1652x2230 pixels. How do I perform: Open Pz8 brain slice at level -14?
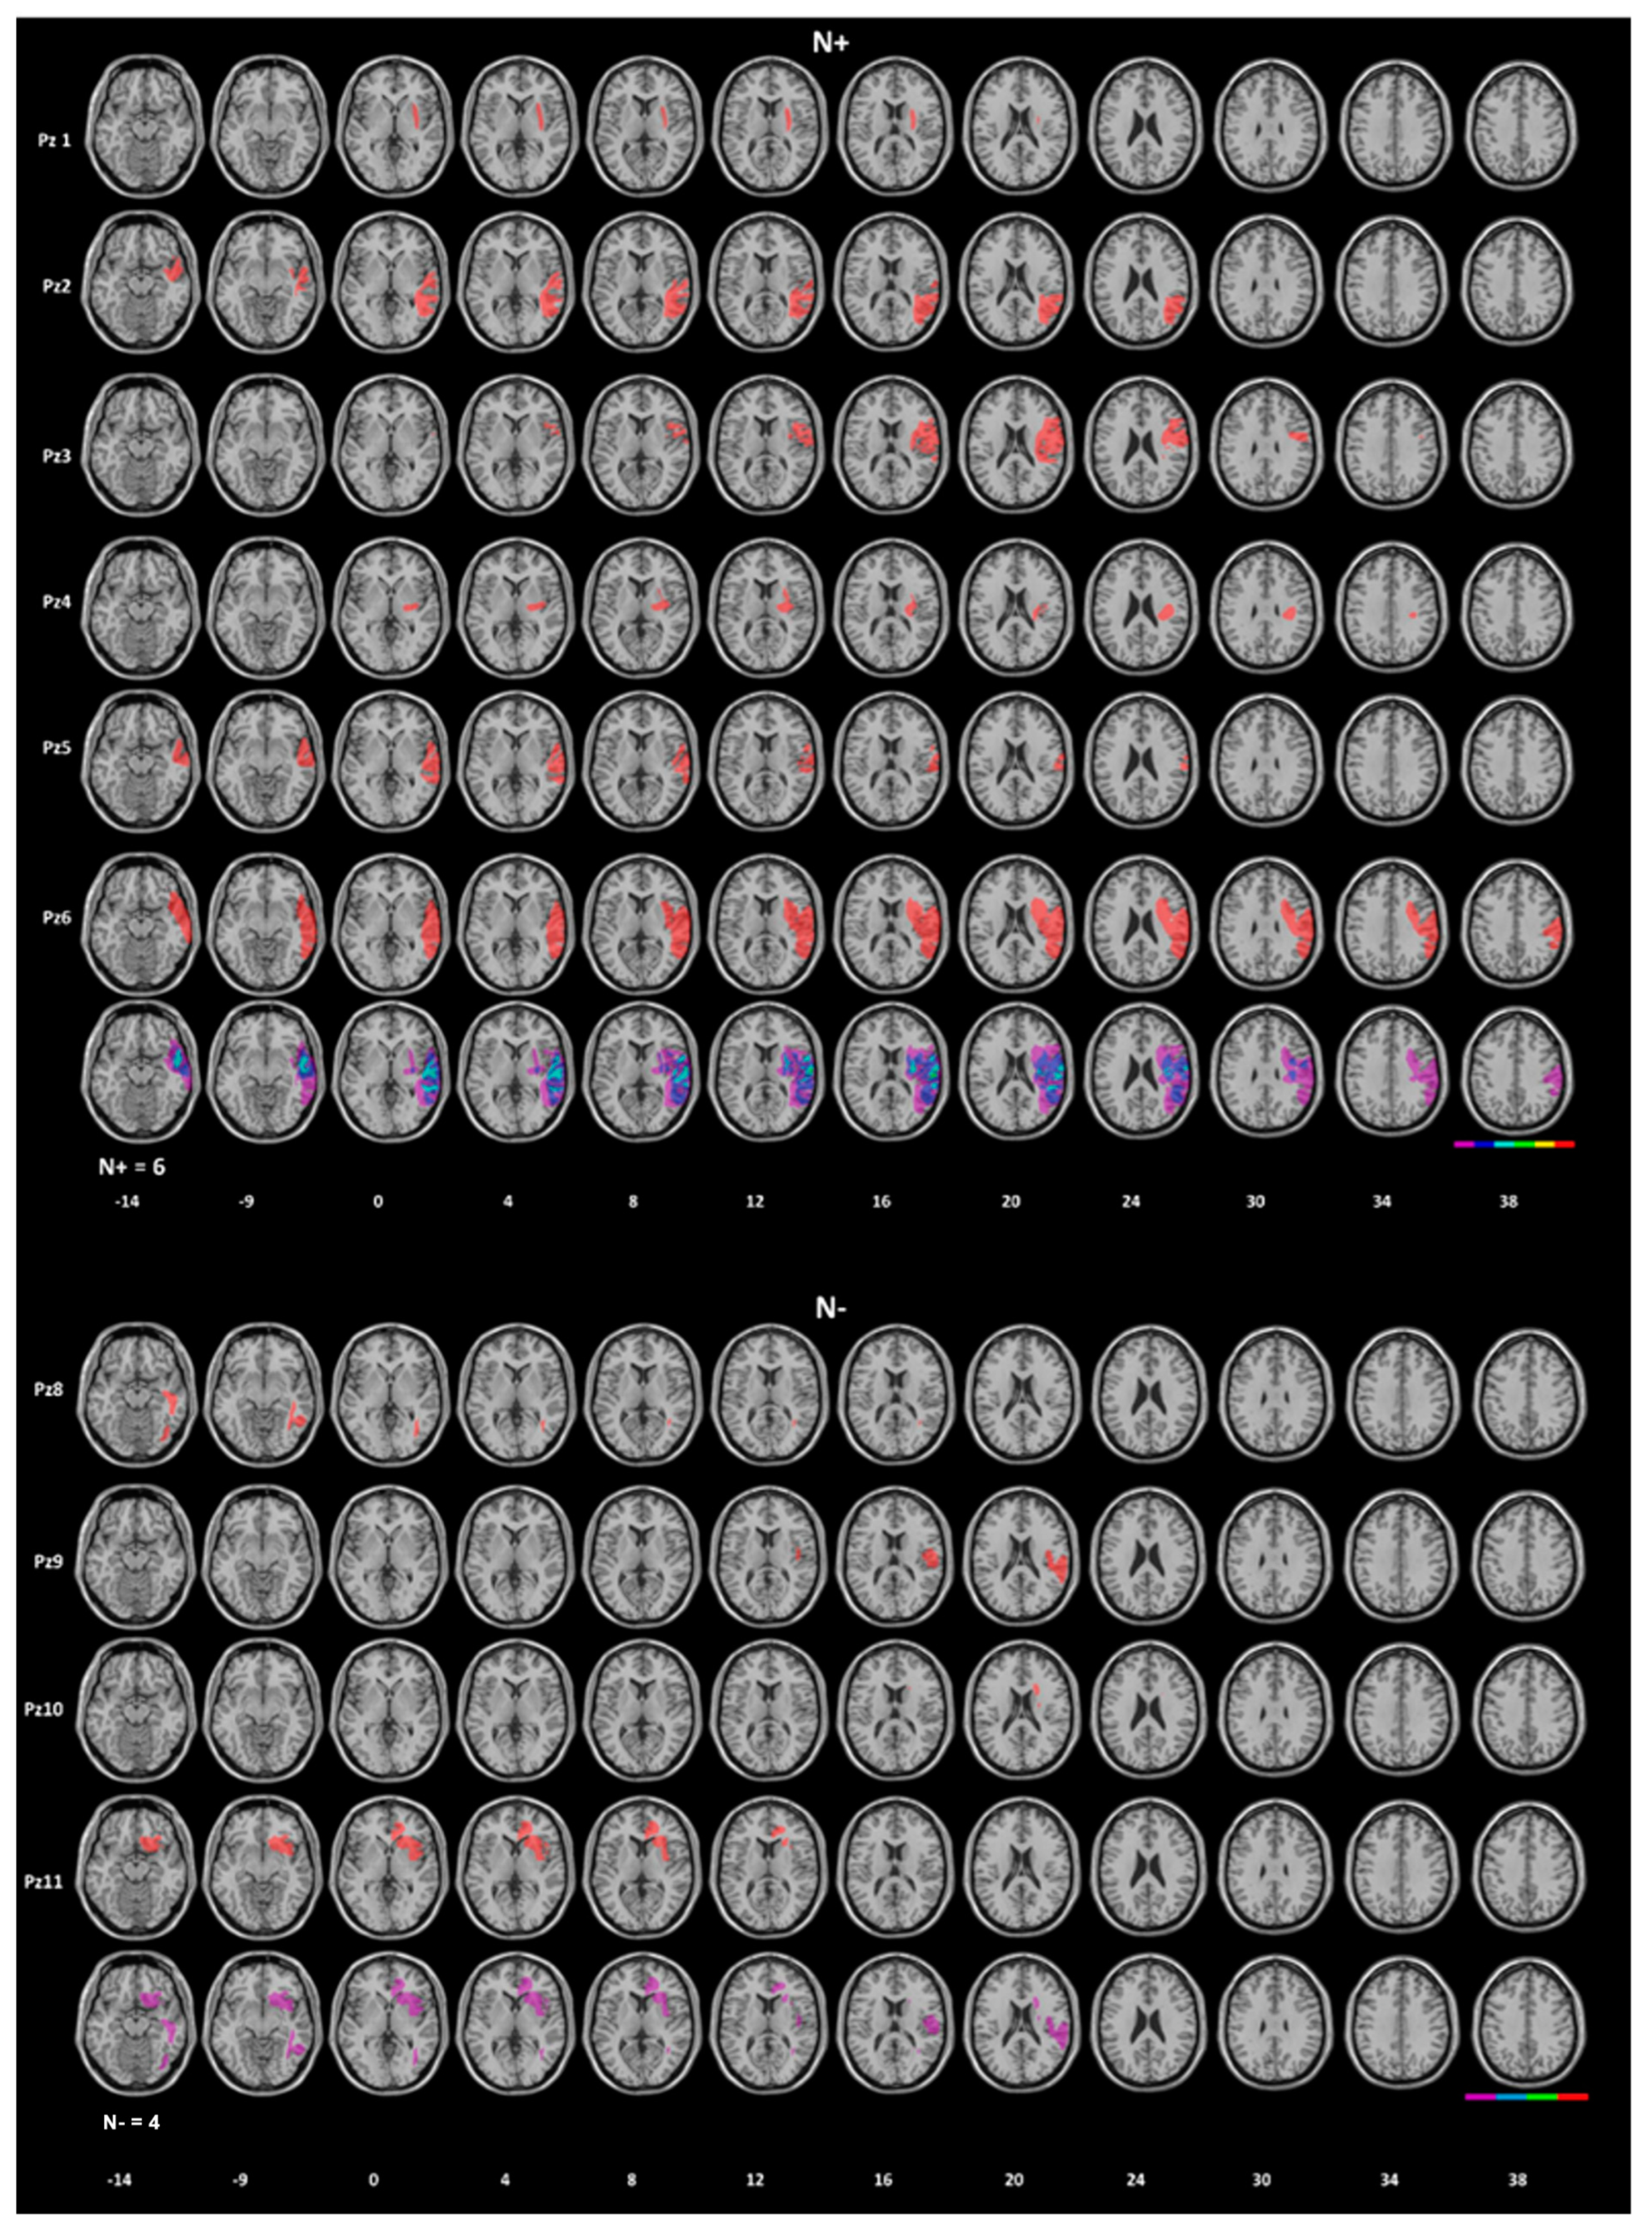(137, 1394)
